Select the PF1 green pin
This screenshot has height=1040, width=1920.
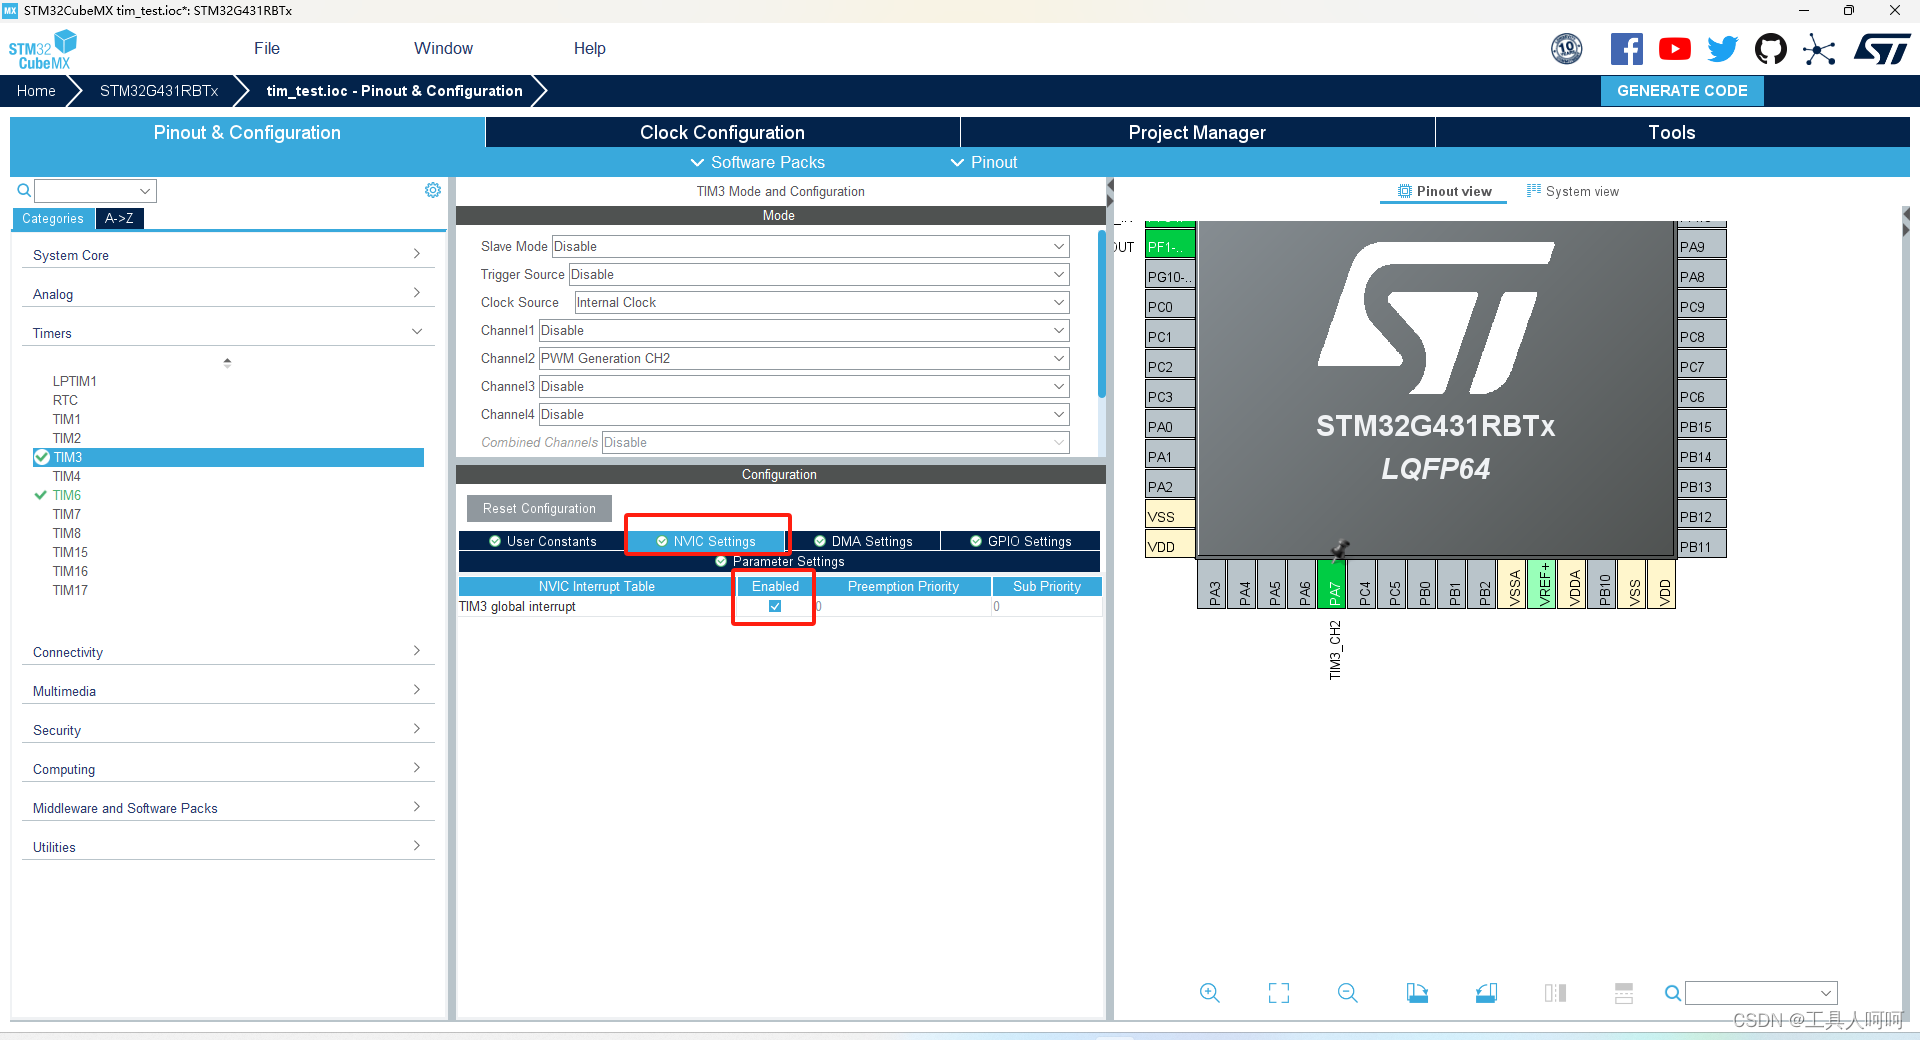(1170, 246)
